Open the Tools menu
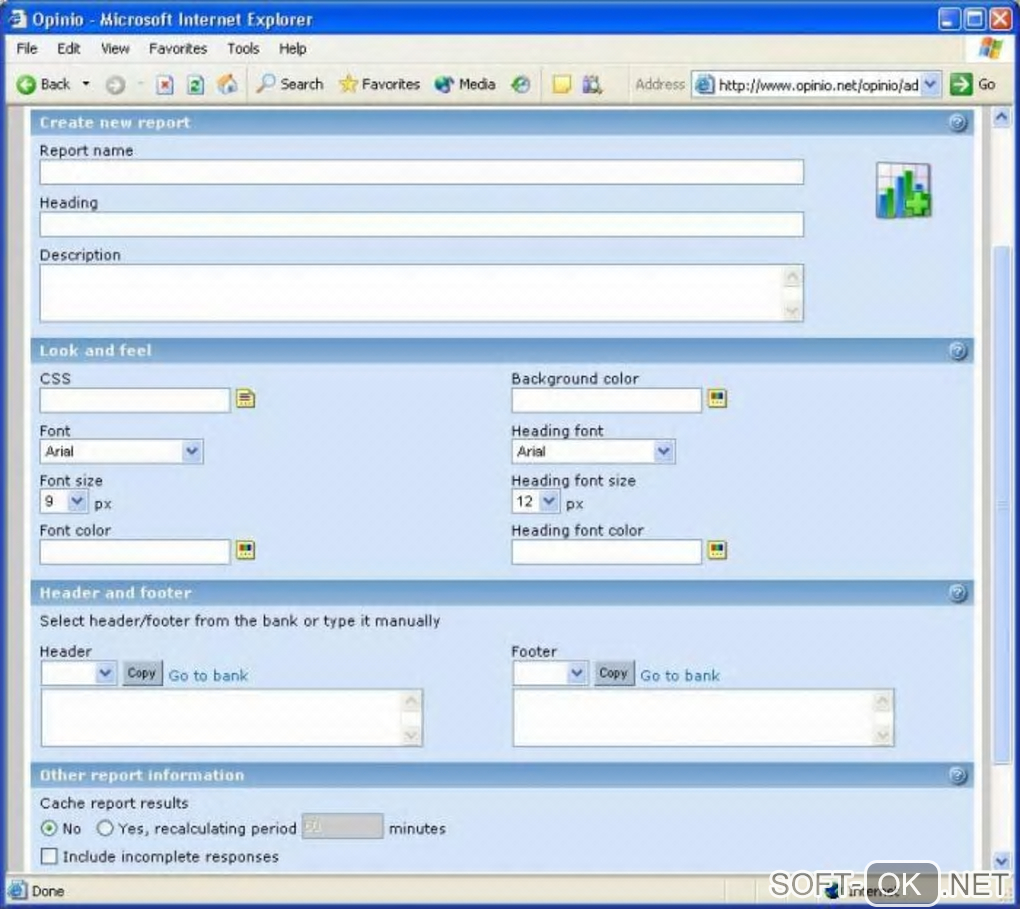The width and height of the screenshot is (1020, 909). [243, 48]
